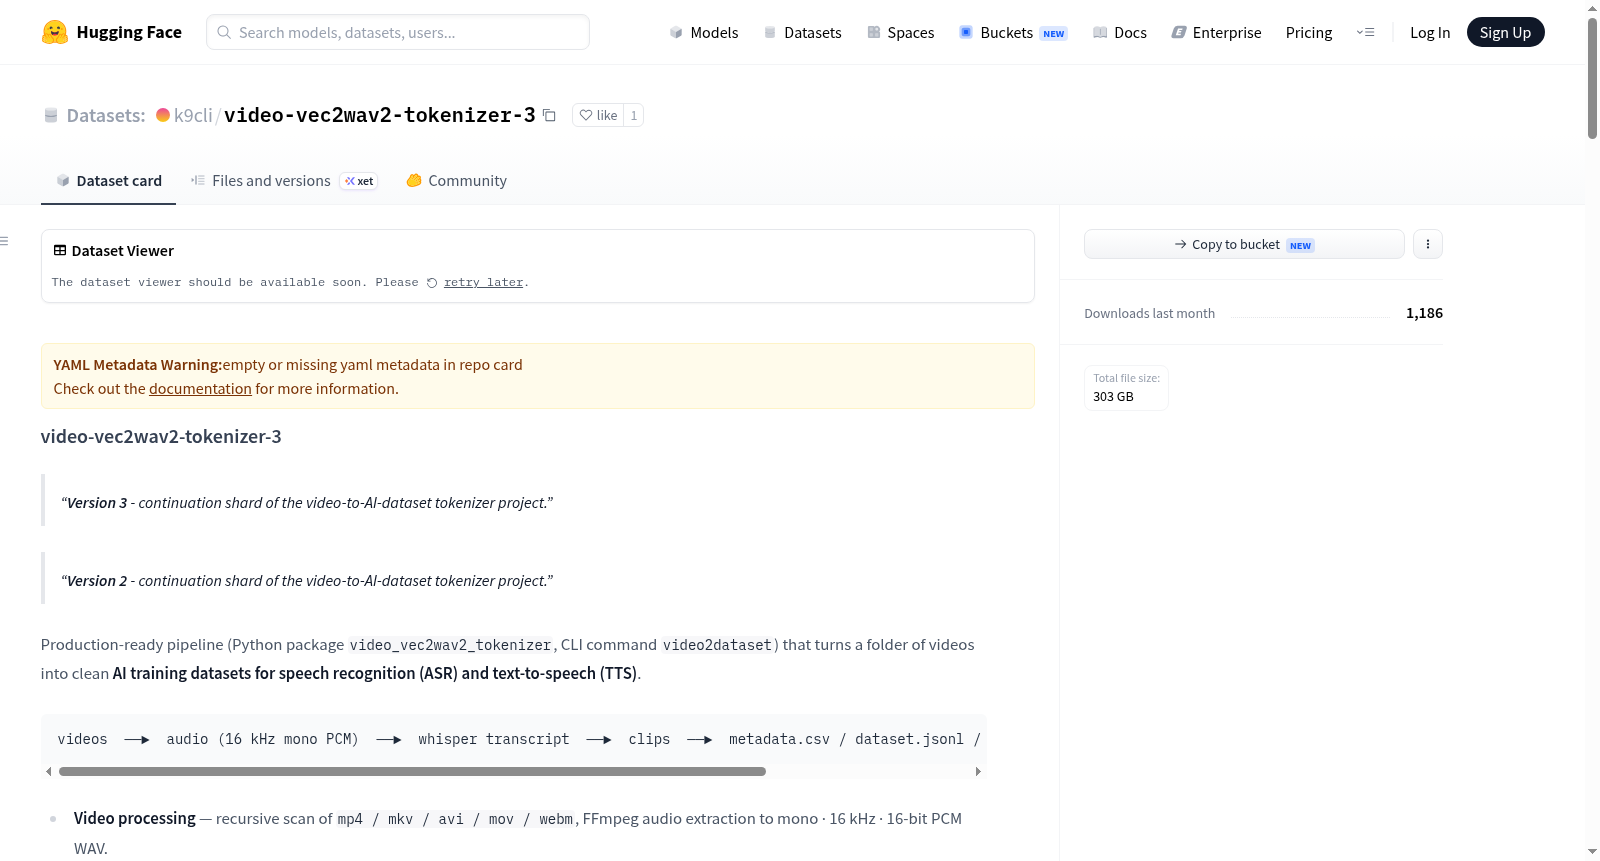Click the code block scroll-right arrow

pos(978,772)
